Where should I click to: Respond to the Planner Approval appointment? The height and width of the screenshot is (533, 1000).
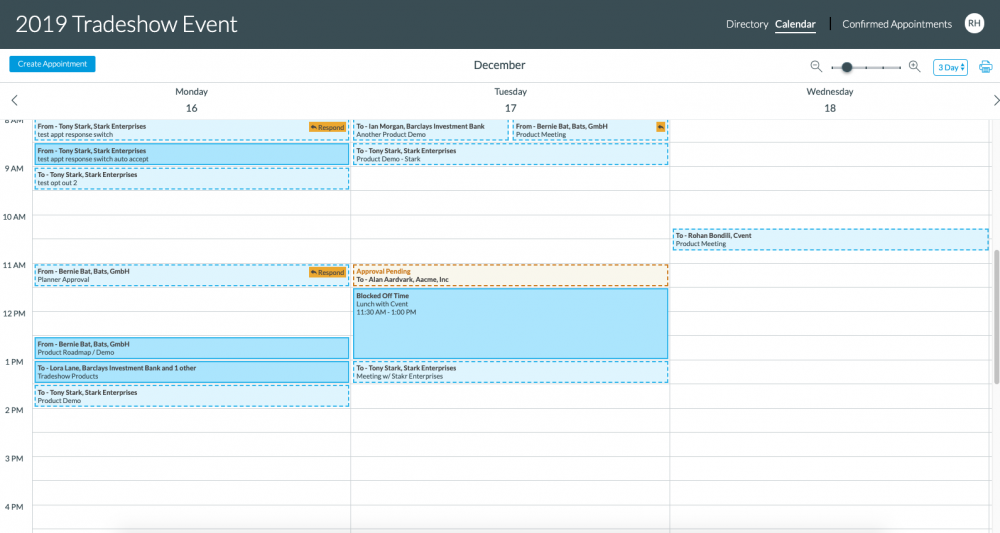pos(327,272)
